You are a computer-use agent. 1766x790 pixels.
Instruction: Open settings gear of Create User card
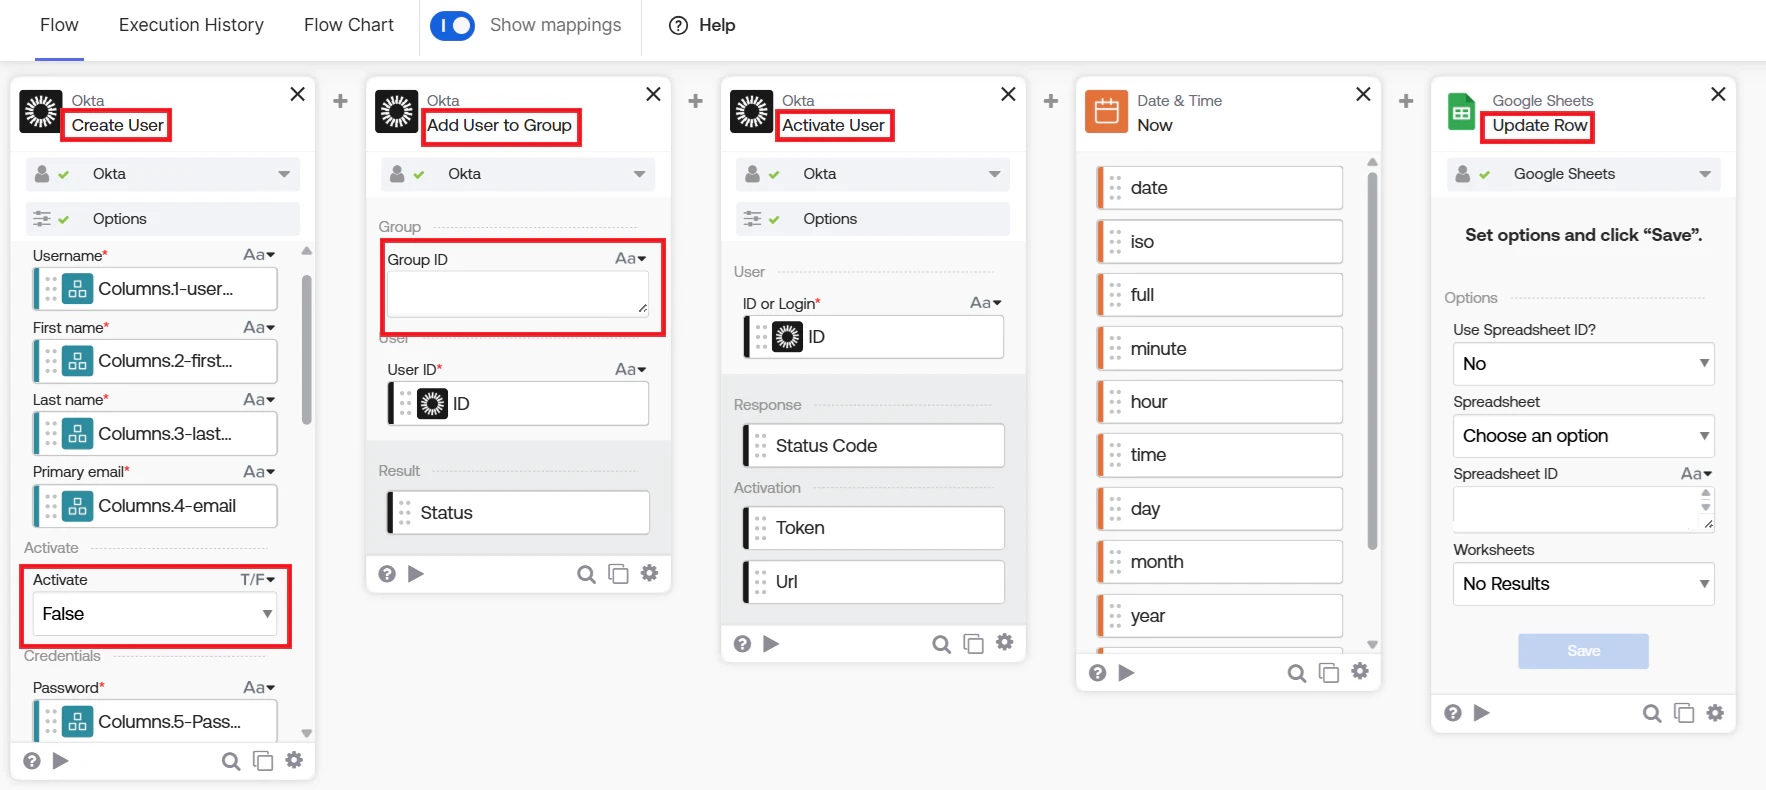click(x=294, y=760)
